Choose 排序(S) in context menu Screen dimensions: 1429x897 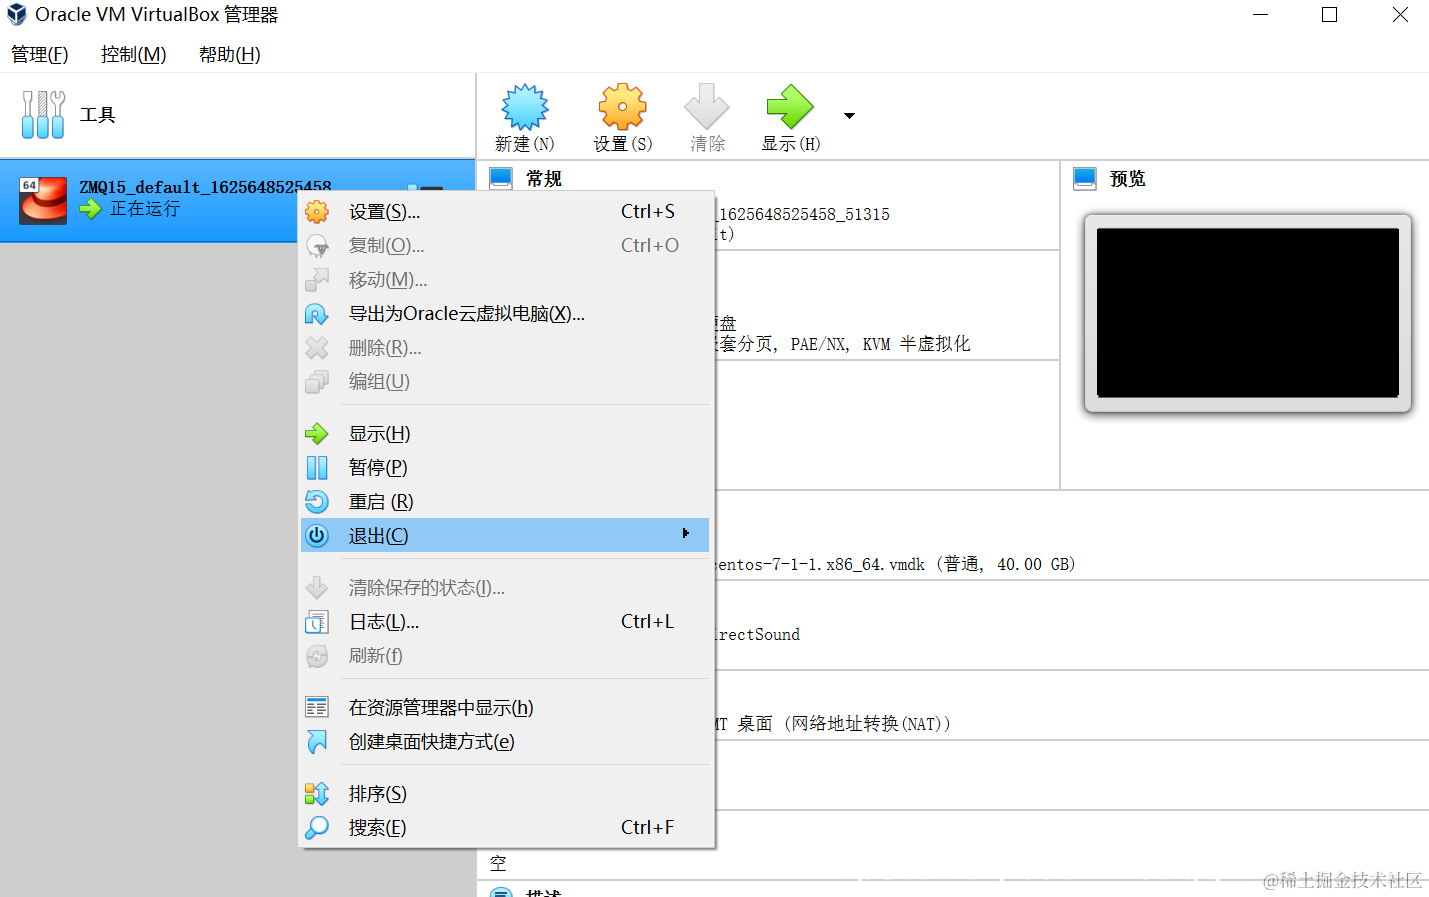pos(505,794)
